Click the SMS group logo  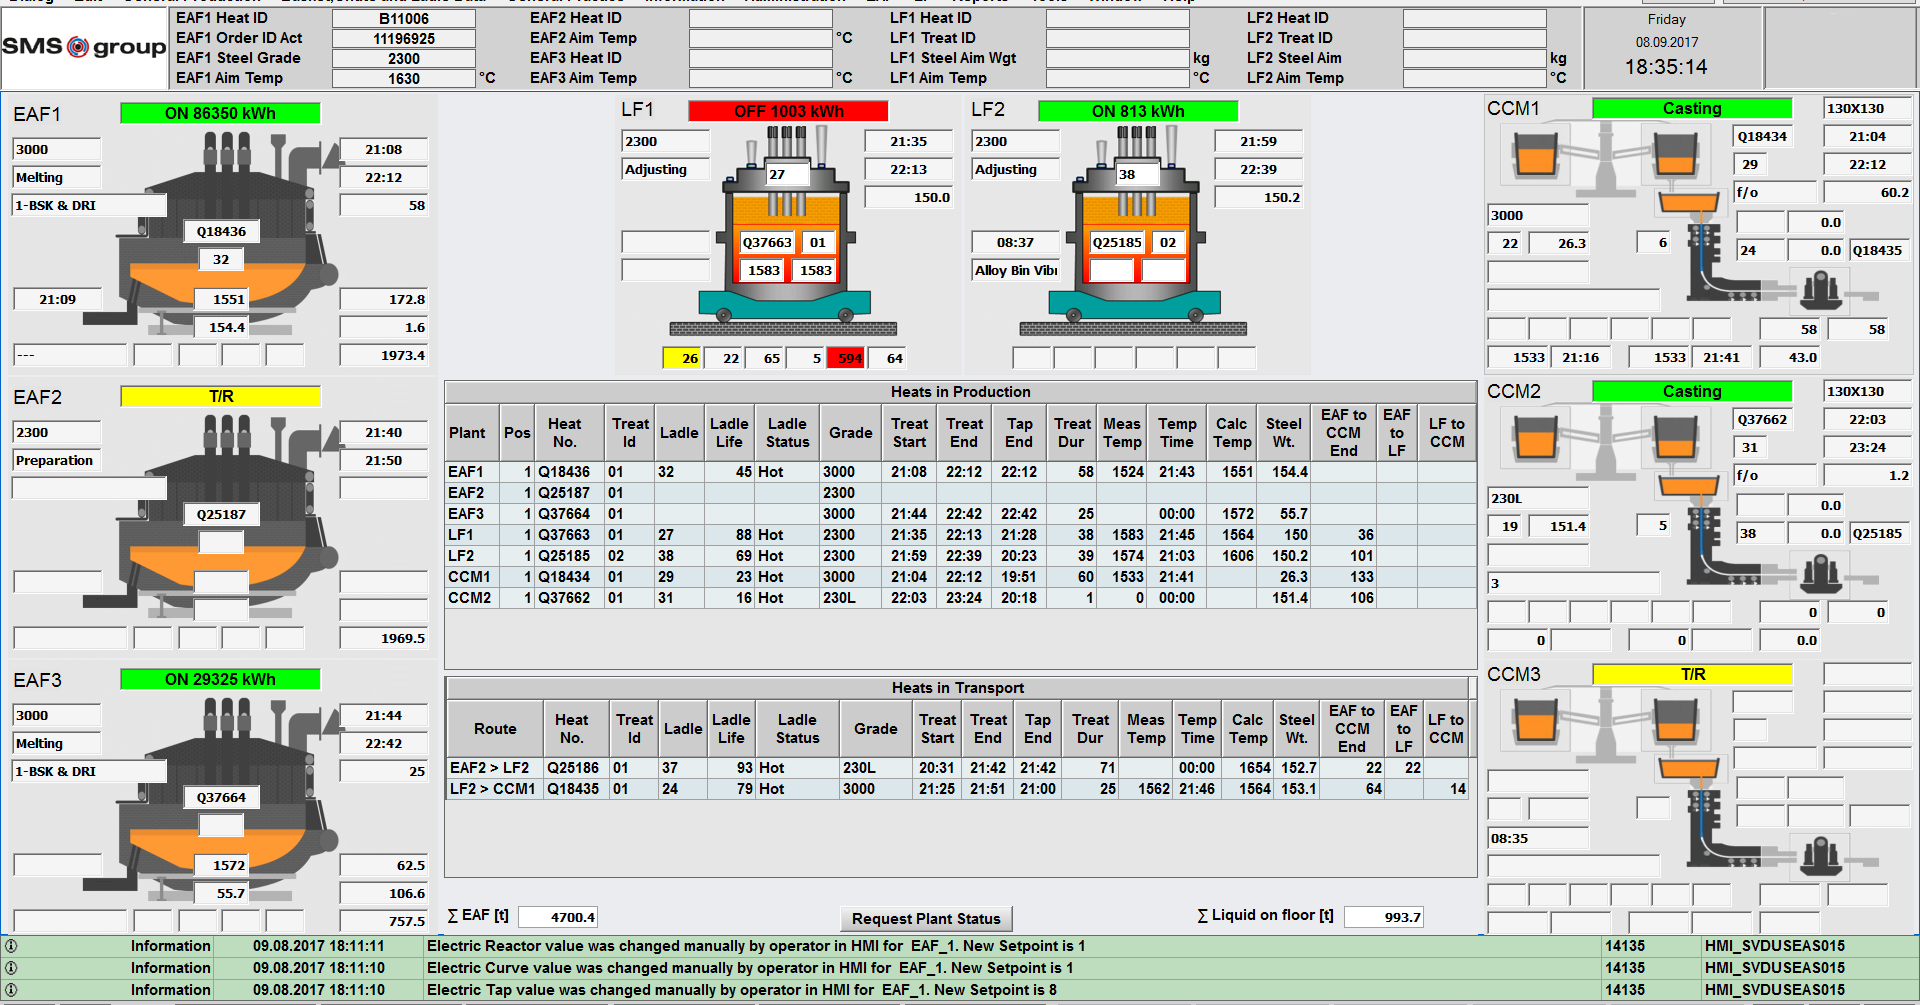85,47
